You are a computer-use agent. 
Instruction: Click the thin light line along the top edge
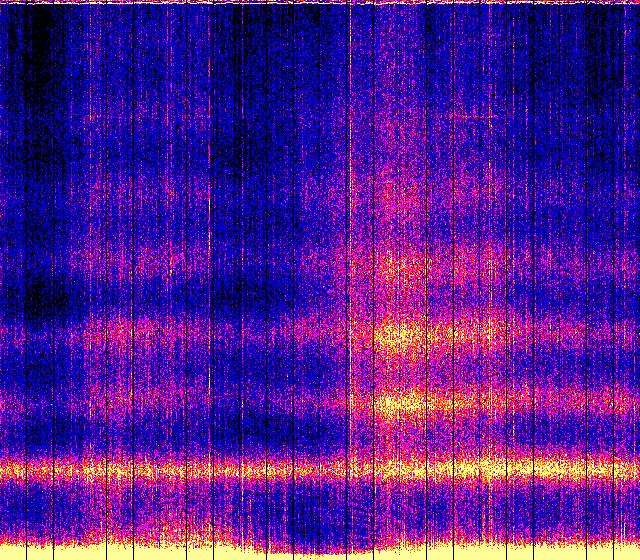click(x=320, y=3)
